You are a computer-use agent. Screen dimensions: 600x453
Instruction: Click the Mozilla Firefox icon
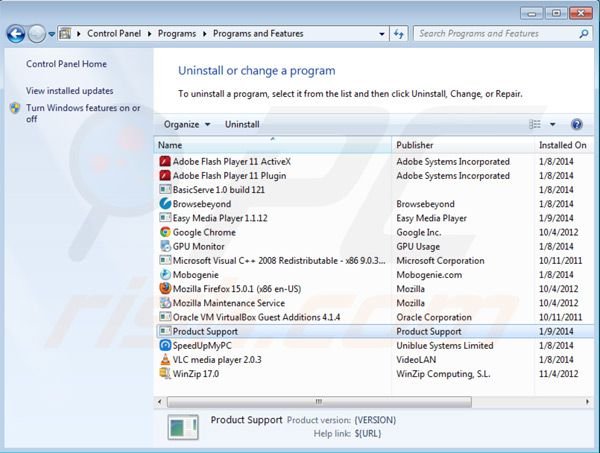[x=165, y=288]
